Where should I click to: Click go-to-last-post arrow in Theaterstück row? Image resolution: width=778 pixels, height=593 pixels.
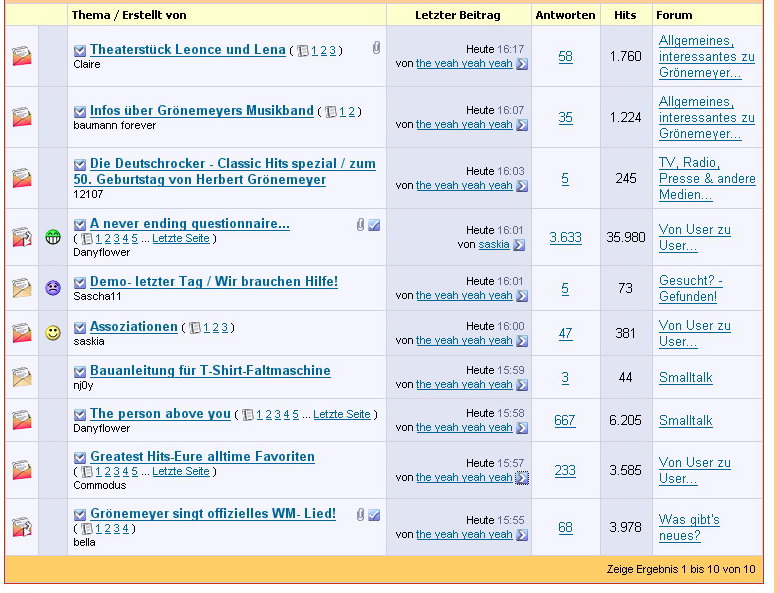[521, 64]
